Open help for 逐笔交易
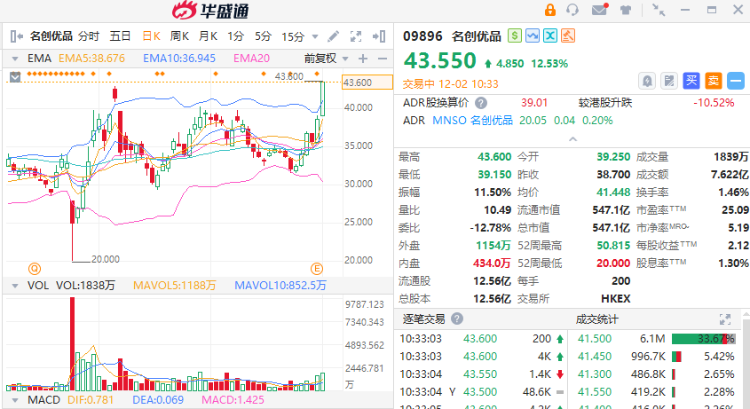 click(x=457, y=319)
